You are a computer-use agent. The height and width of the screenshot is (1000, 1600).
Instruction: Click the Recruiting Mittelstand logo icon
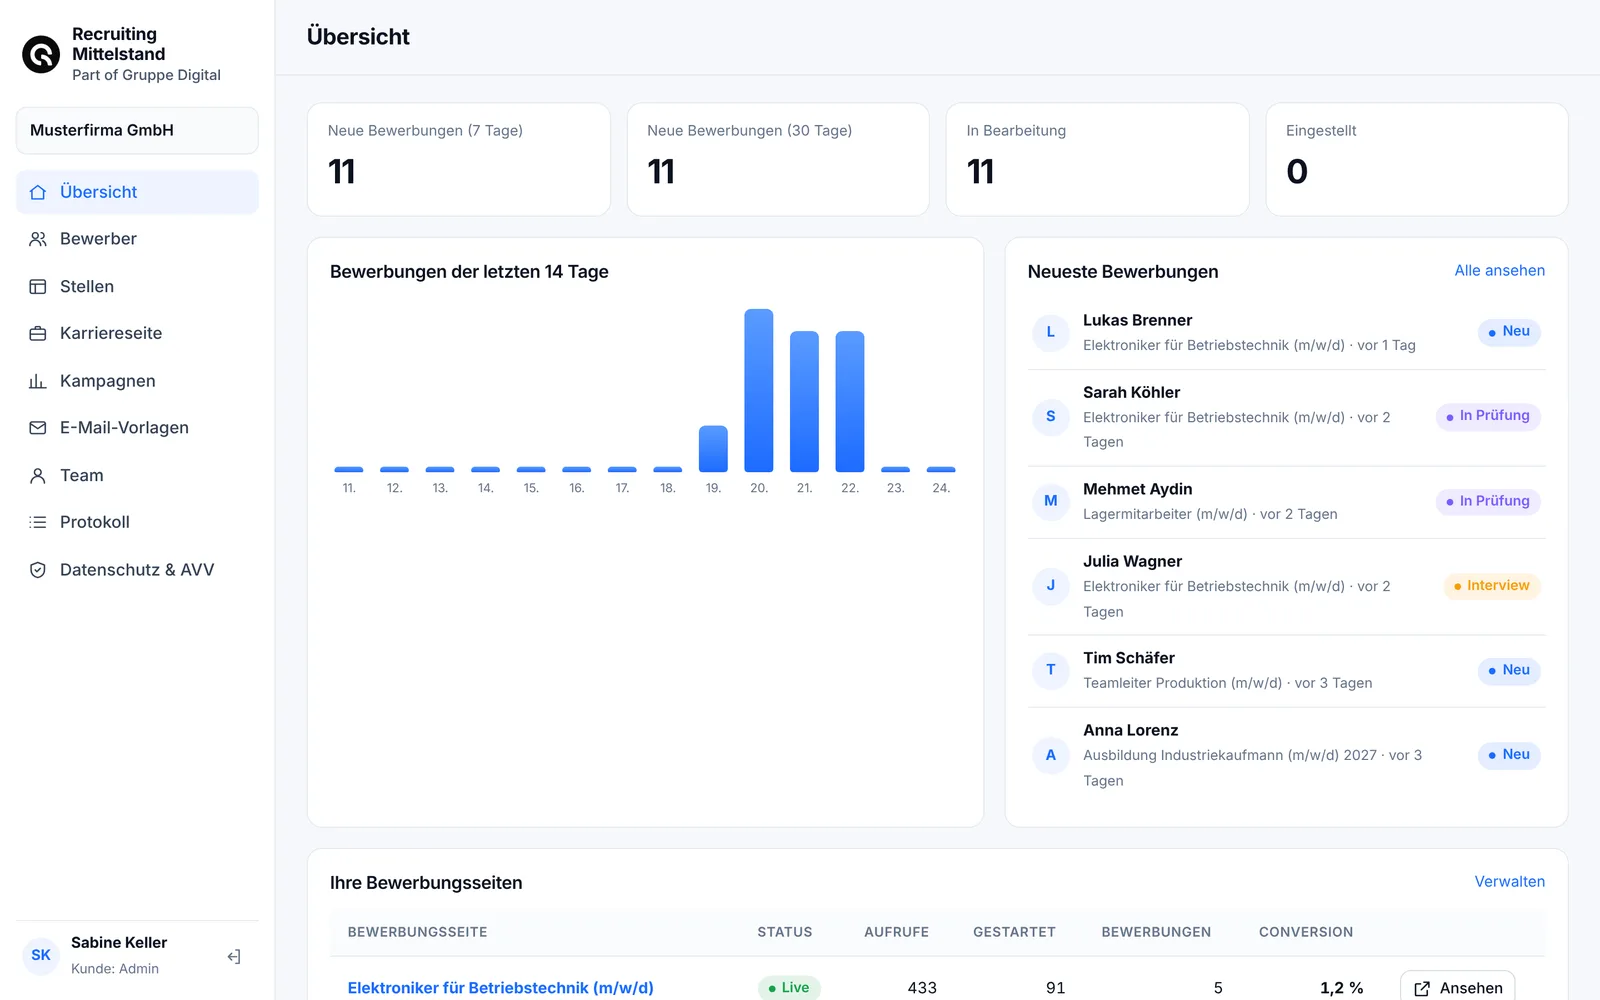point(41,55)
